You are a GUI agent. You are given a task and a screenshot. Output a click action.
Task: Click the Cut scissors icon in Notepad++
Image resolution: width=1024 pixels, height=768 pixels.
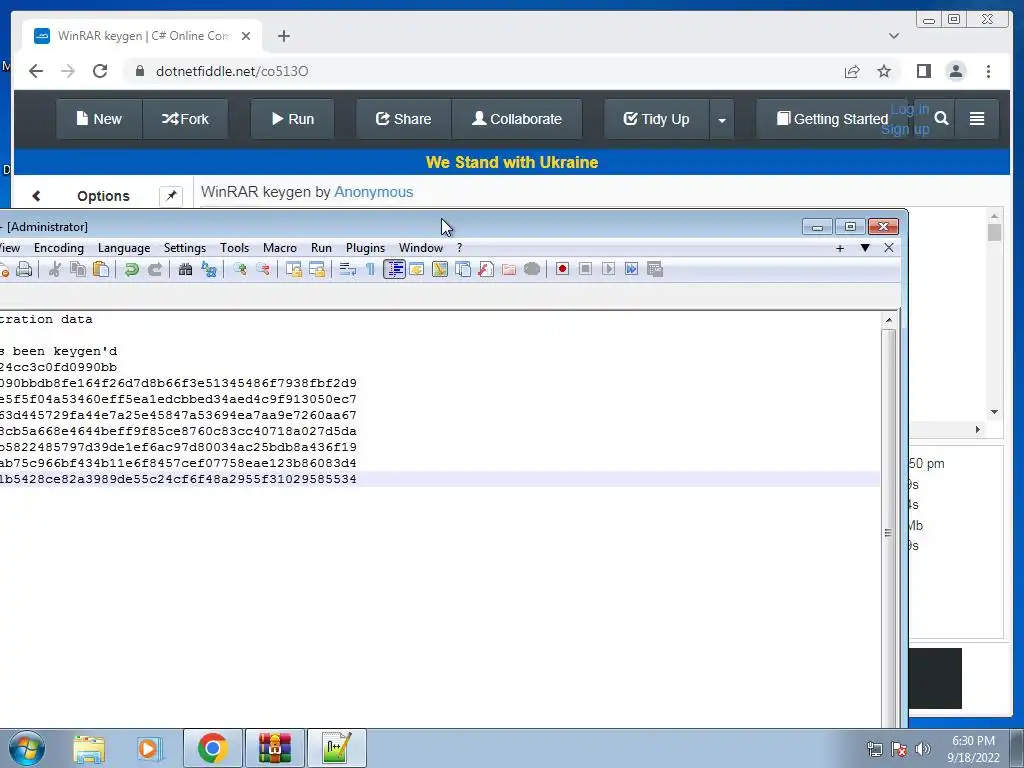[55, 269]
